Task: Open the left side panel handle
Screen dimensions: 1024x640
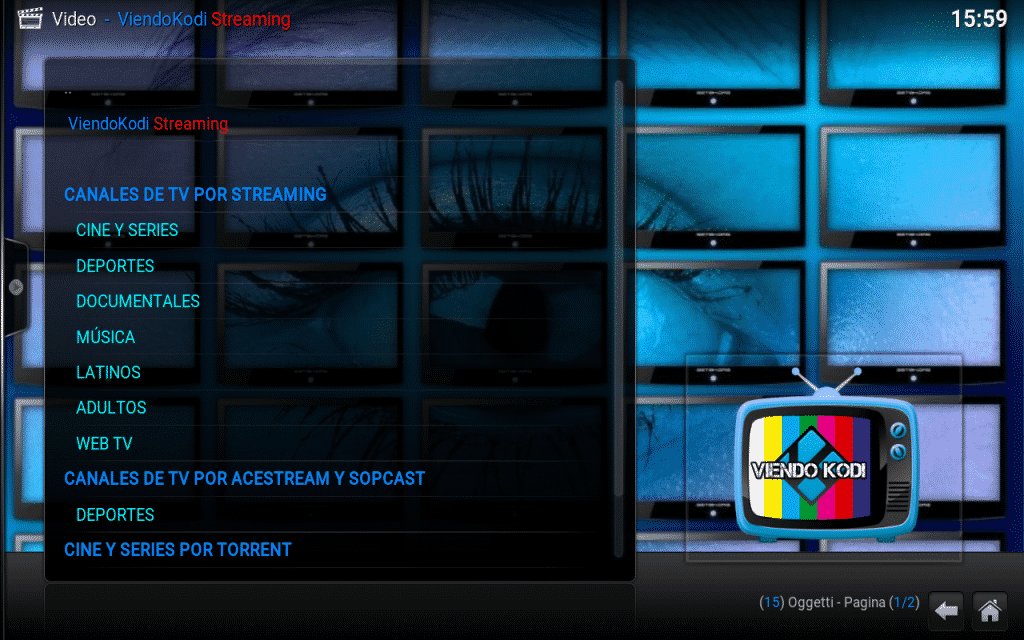Action: tap(15, 287)
